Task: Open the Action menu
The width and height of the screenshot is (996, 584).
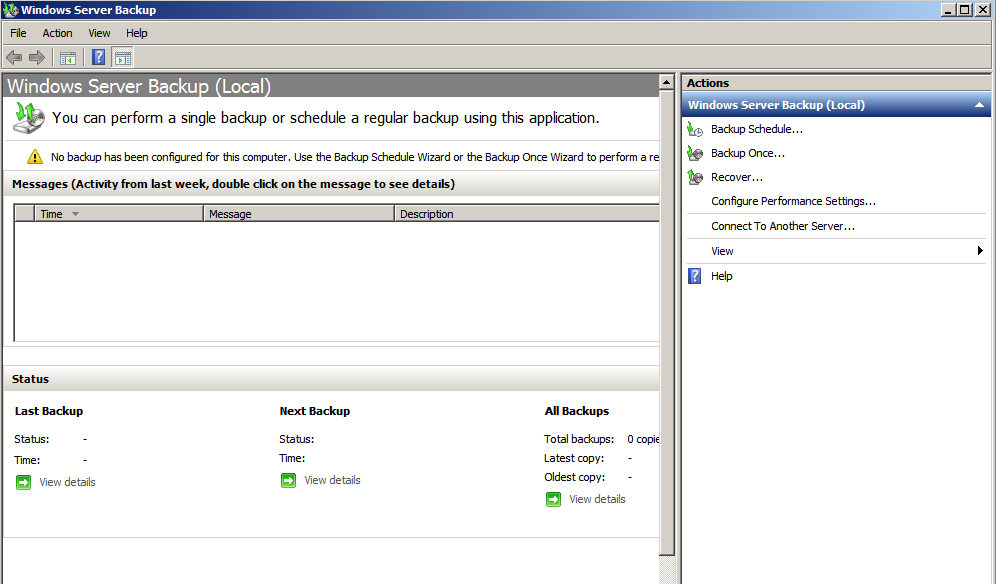Action: [x=57, y=33]
